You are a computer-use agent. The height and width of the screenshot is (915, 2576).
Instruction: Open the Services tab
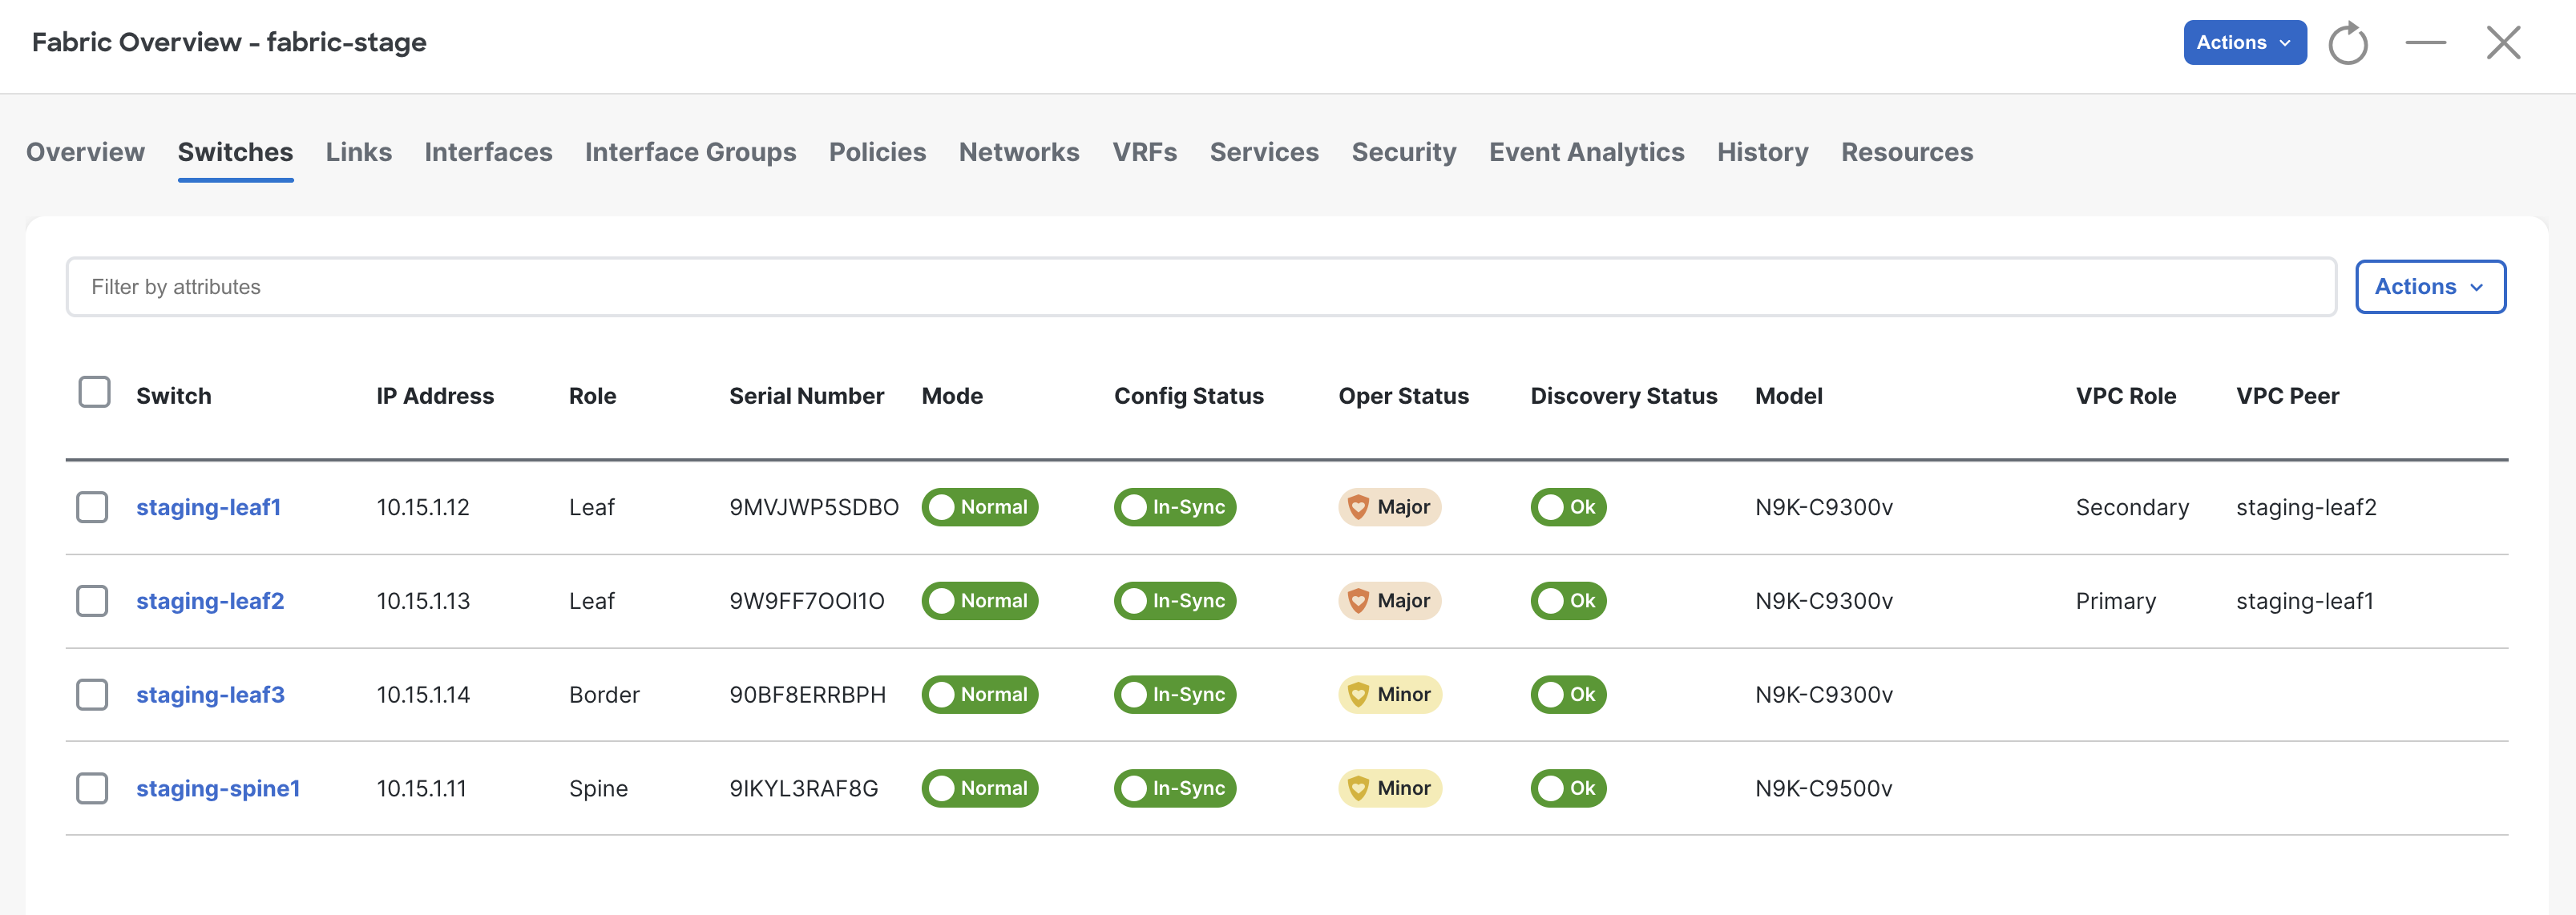pyautogui.click(x=1263, y=152)
